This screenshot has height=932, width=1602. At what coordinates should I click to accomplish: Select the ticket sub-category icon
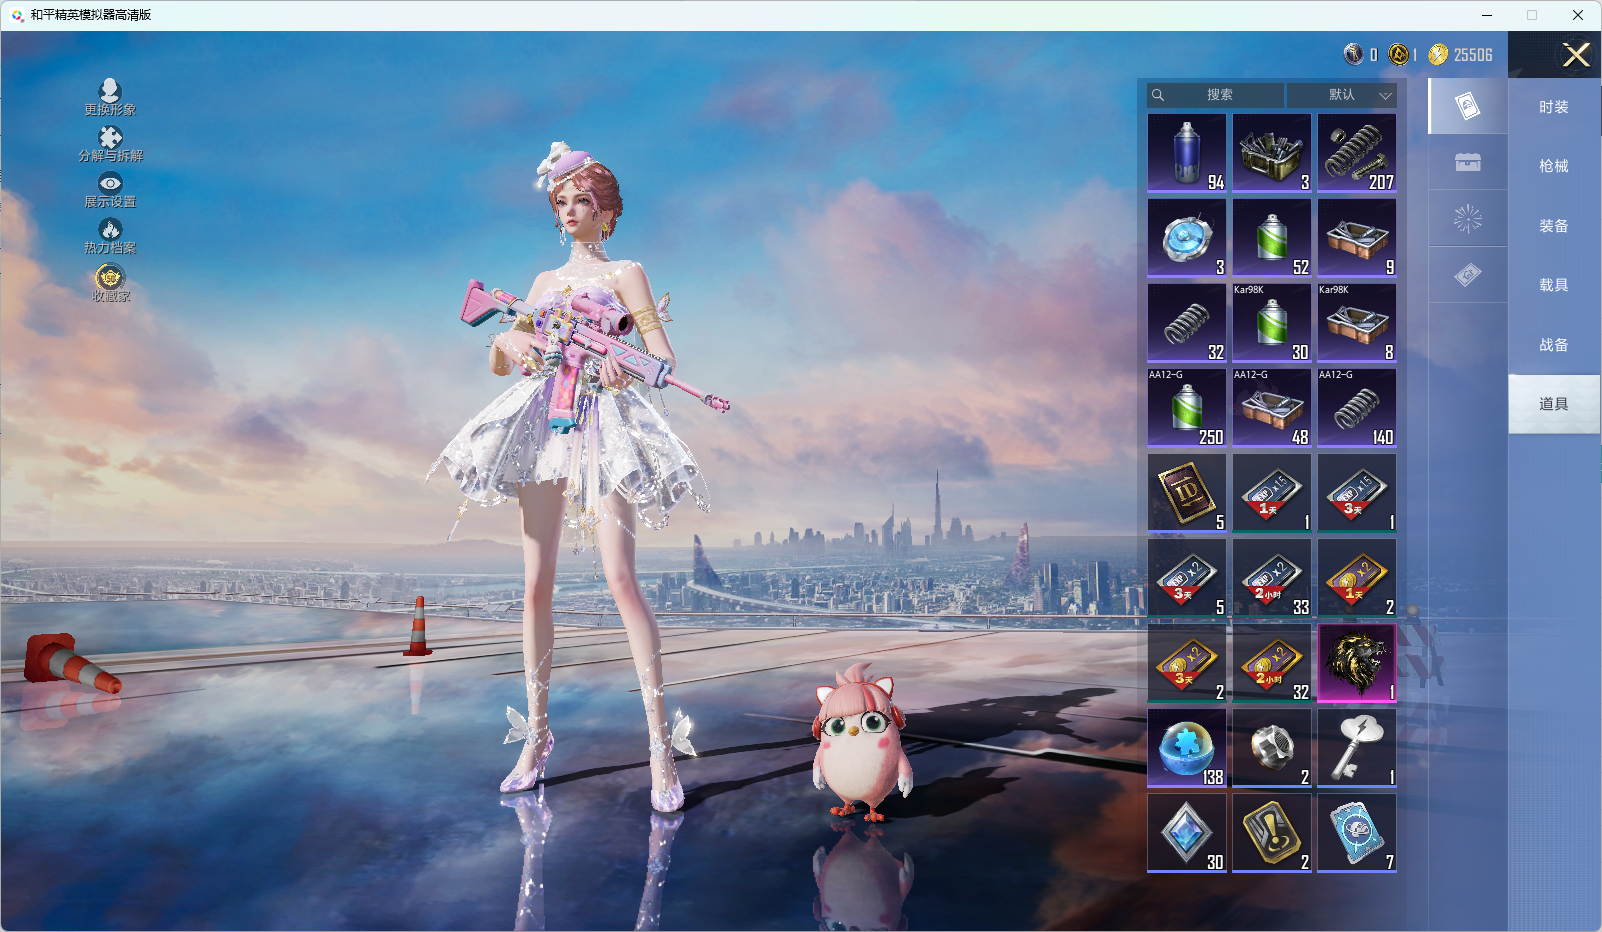1468,275
